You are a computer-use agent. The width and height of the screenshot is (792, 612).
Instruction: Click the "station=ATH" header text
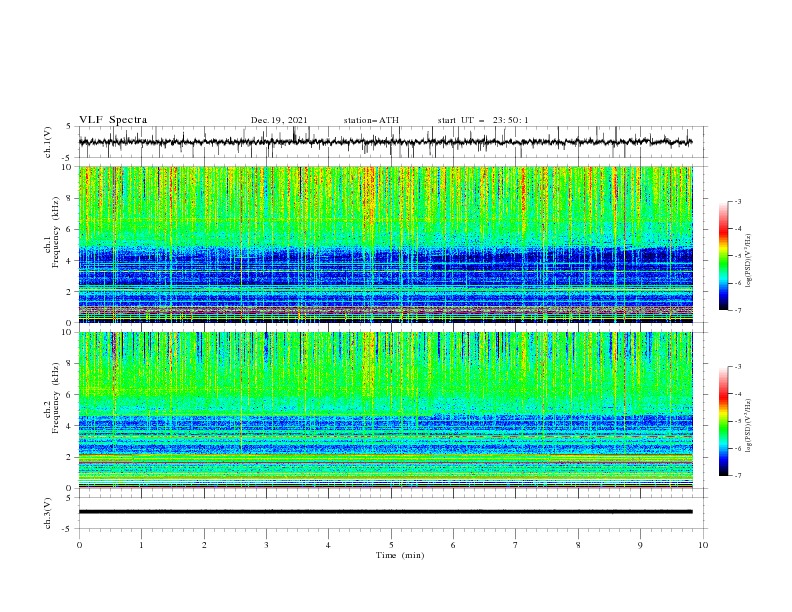click(x=371, y=120)
